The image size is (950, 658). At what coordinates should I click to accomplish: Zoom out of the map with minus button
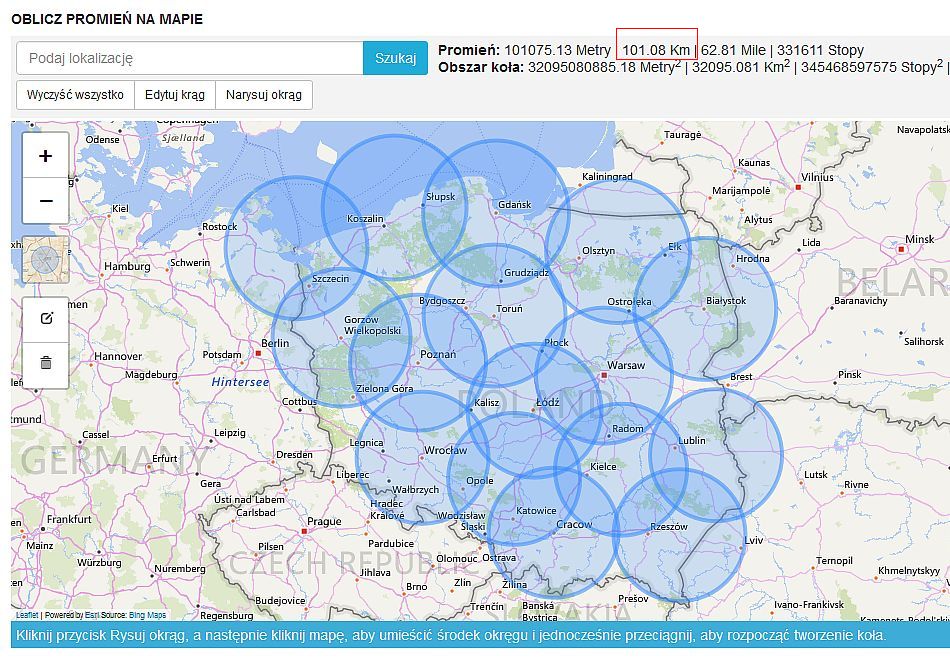[x=45, y=201]
